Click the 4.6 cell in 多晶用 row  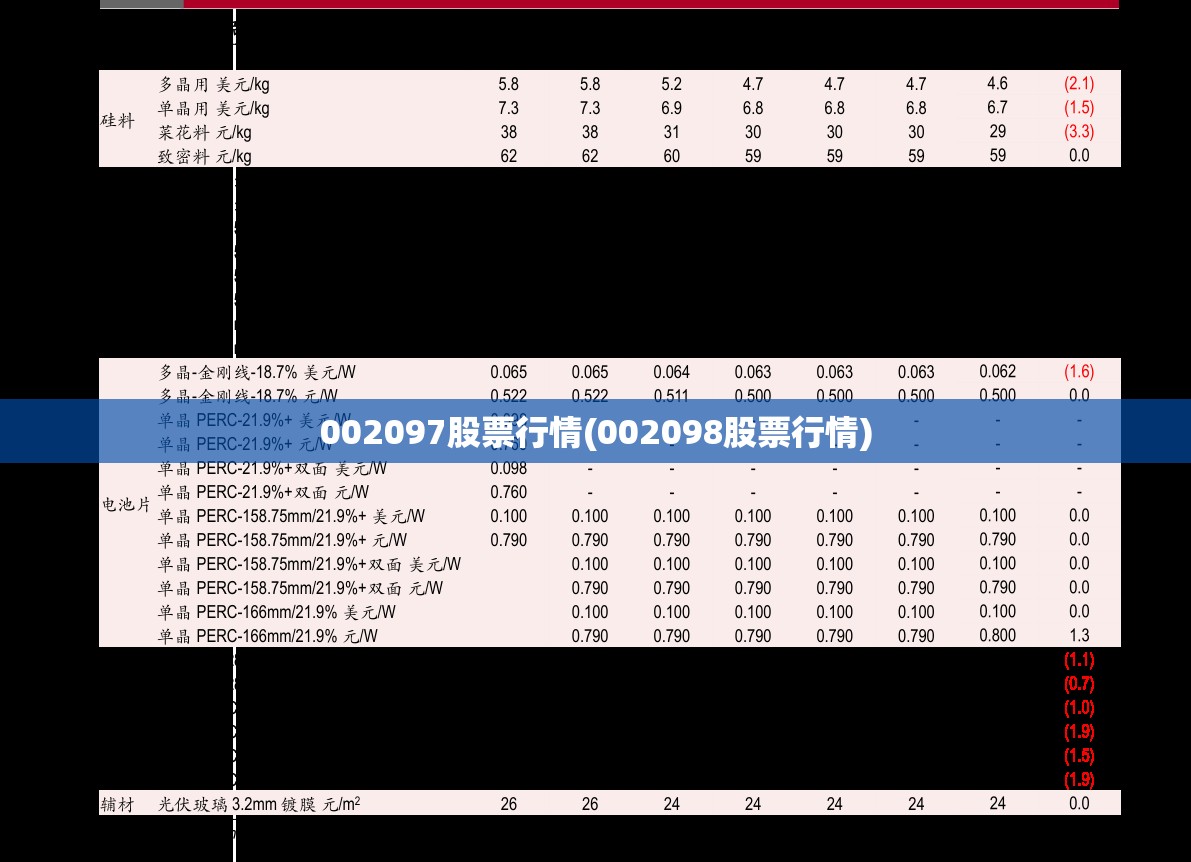pyautogui.click(x=997, y=84)
